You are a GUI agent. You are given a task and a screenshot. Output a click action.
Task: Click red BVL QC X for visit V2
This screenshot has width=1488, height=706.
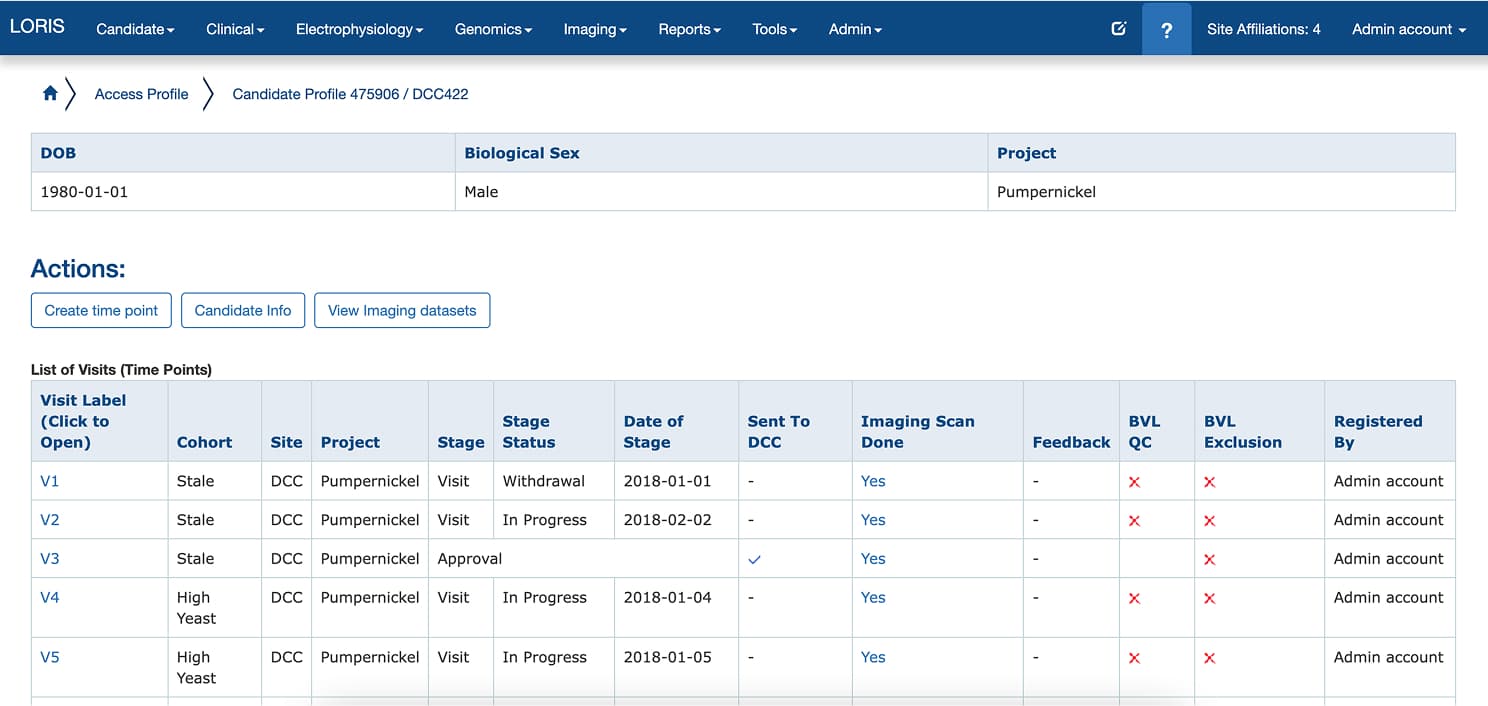point(1134,520)
